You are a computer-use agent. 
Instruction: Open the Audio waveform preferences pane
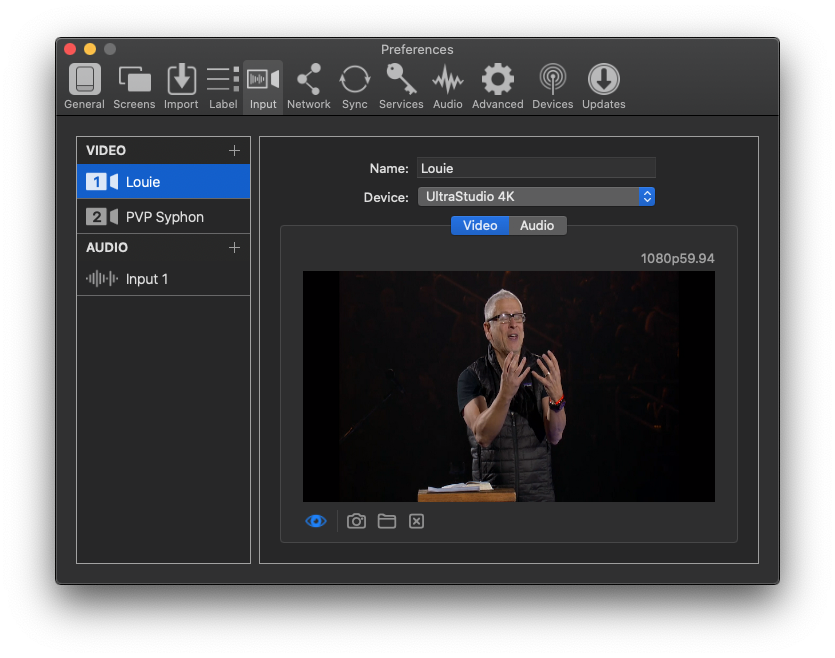(x=447, y=87)
